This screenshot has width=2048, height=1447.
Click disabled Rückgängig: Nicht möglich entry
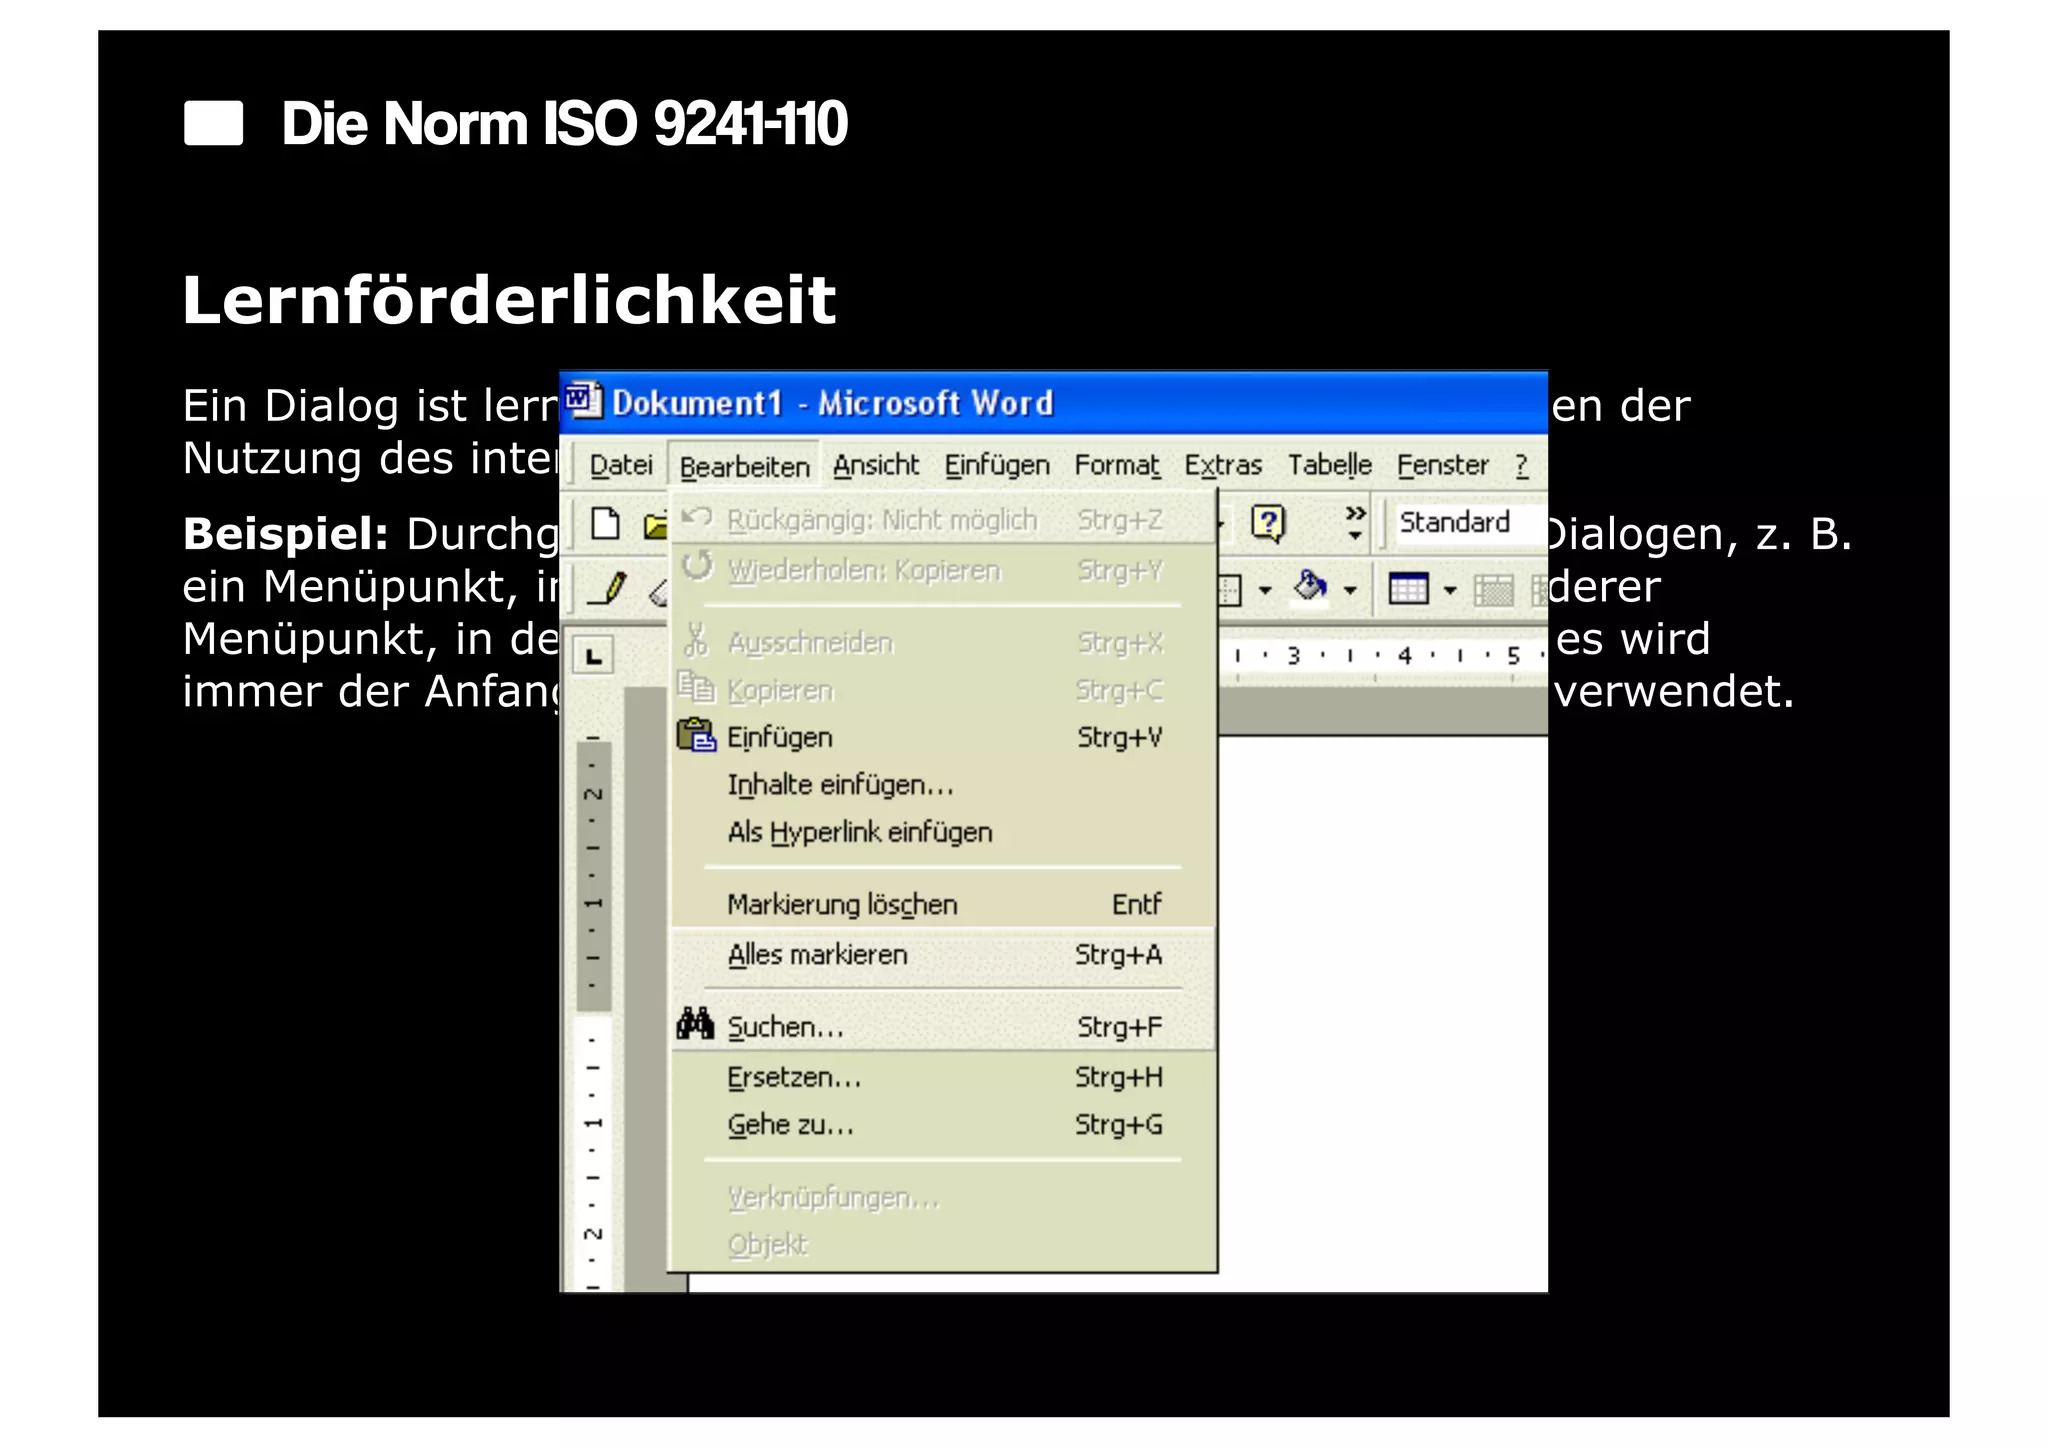tap(942, 520)
